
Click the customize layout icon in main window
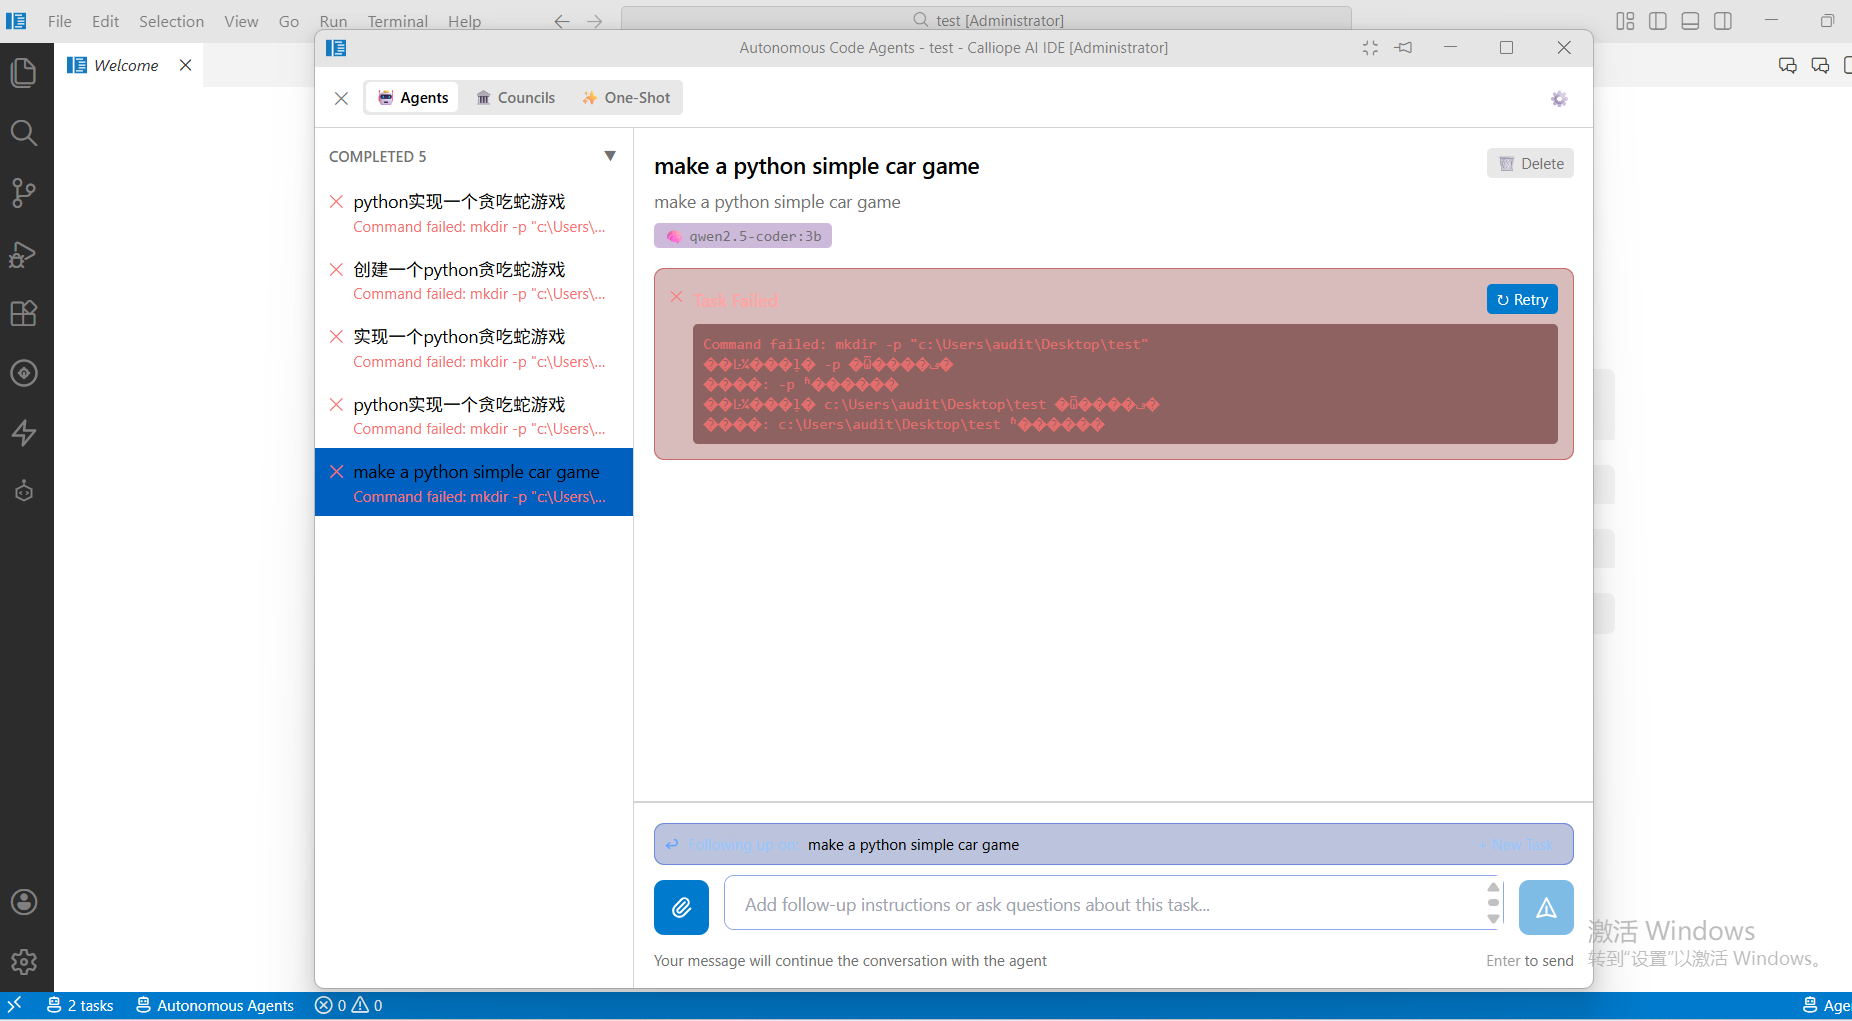click(x=1625, y=21)
